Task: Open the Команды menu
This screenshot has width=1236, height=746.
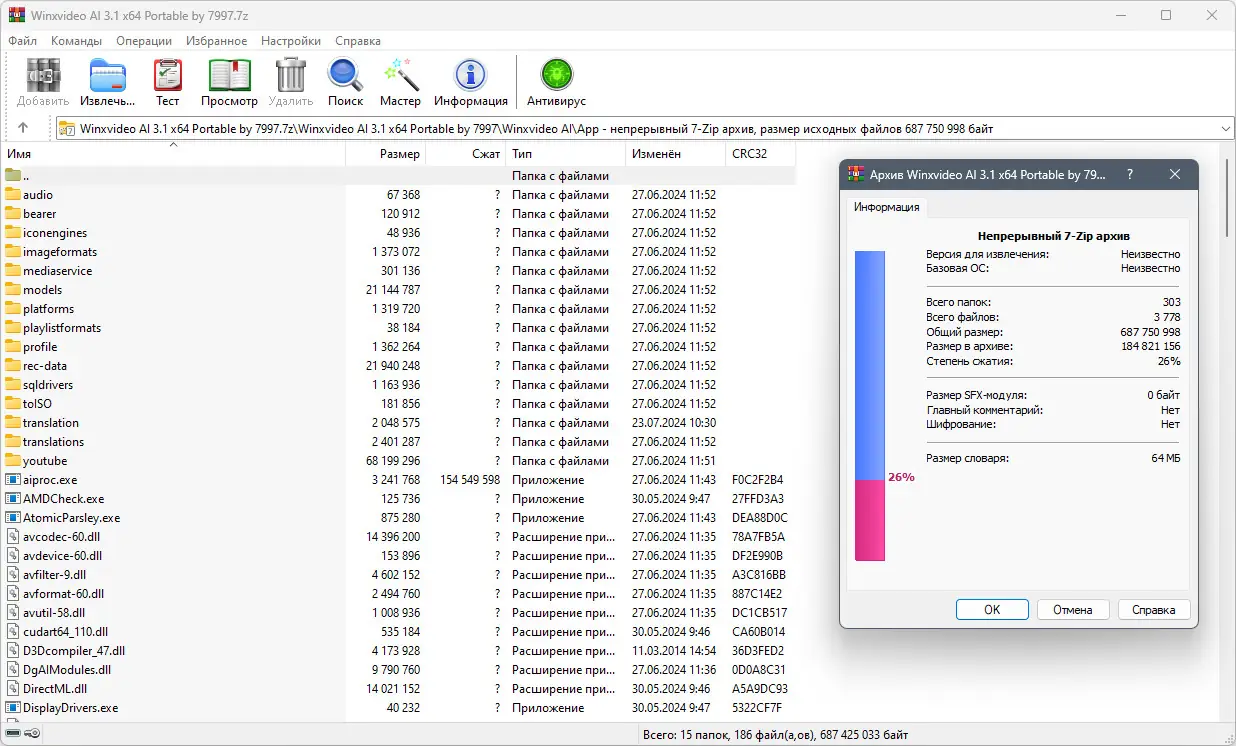Action: 76,41
